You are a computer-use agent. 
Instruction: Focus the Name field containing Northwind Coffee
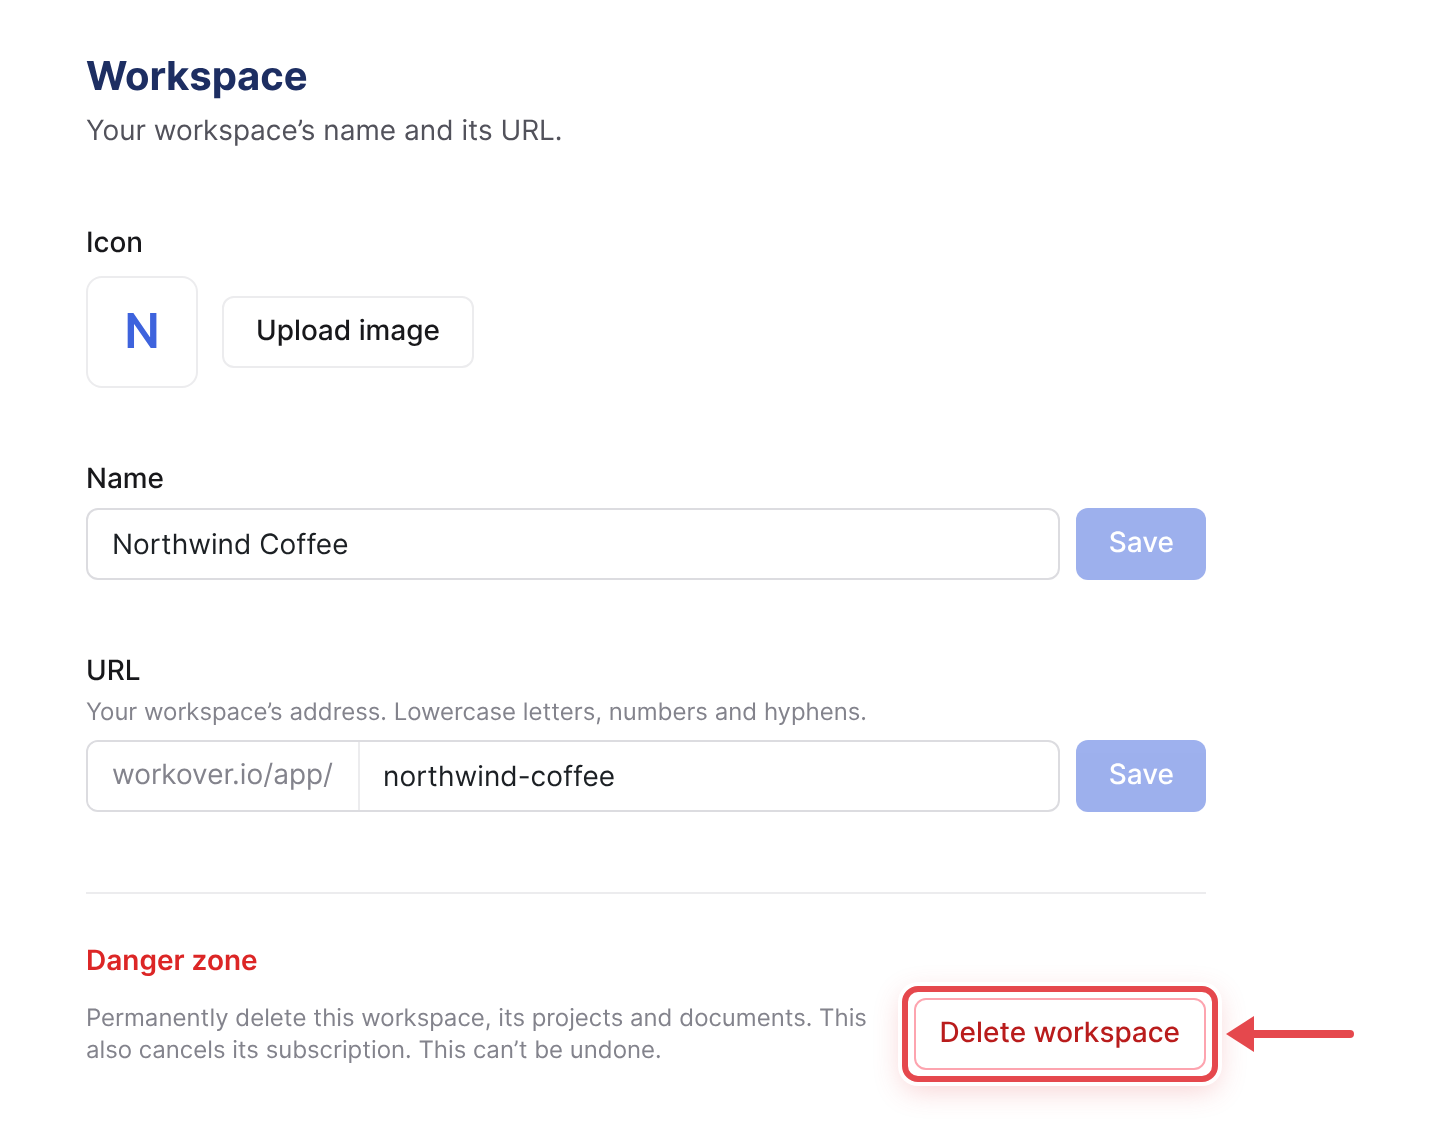tap(573, 544)
